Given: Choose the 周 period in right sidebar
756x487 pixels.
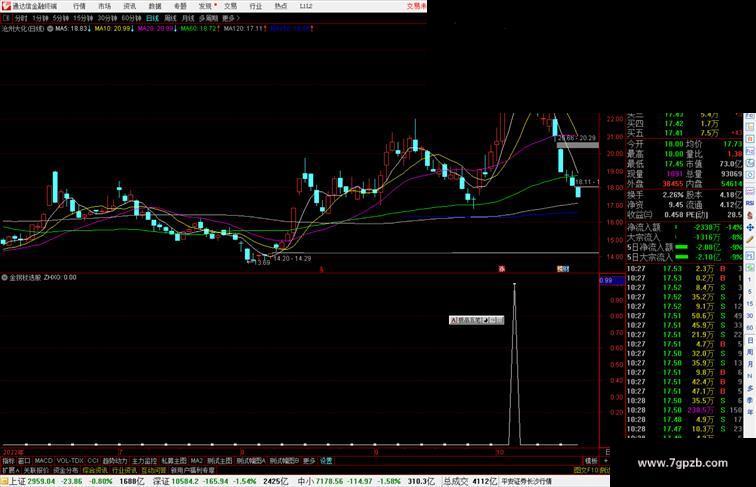Looking at the screenshot, I should pyautogui.click(x=750, y=352).
